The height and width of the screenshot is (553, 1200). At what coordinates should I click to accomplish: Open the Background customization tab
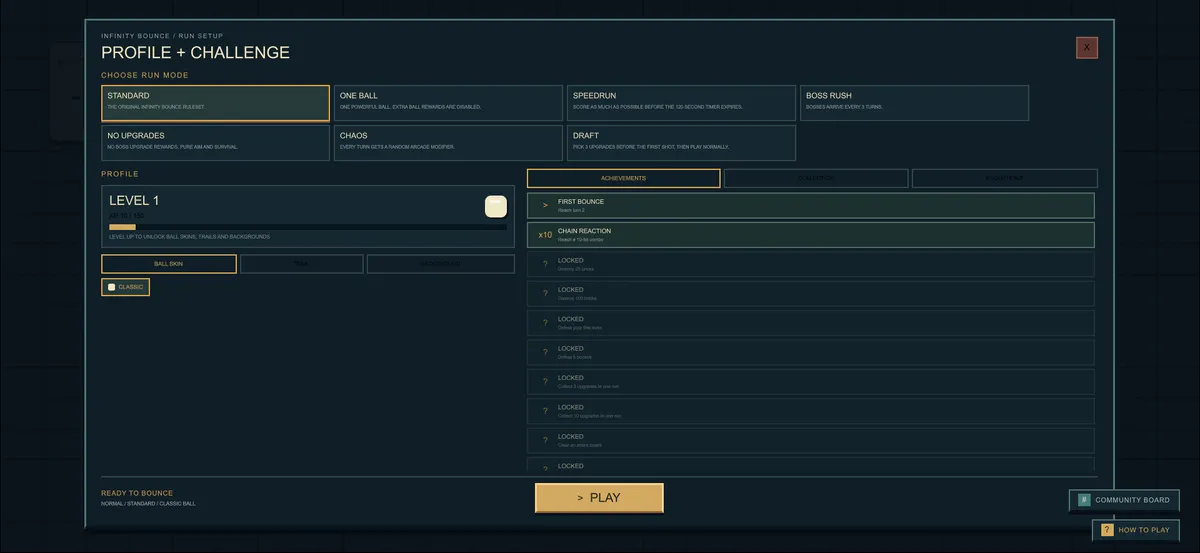click(441, 264)
